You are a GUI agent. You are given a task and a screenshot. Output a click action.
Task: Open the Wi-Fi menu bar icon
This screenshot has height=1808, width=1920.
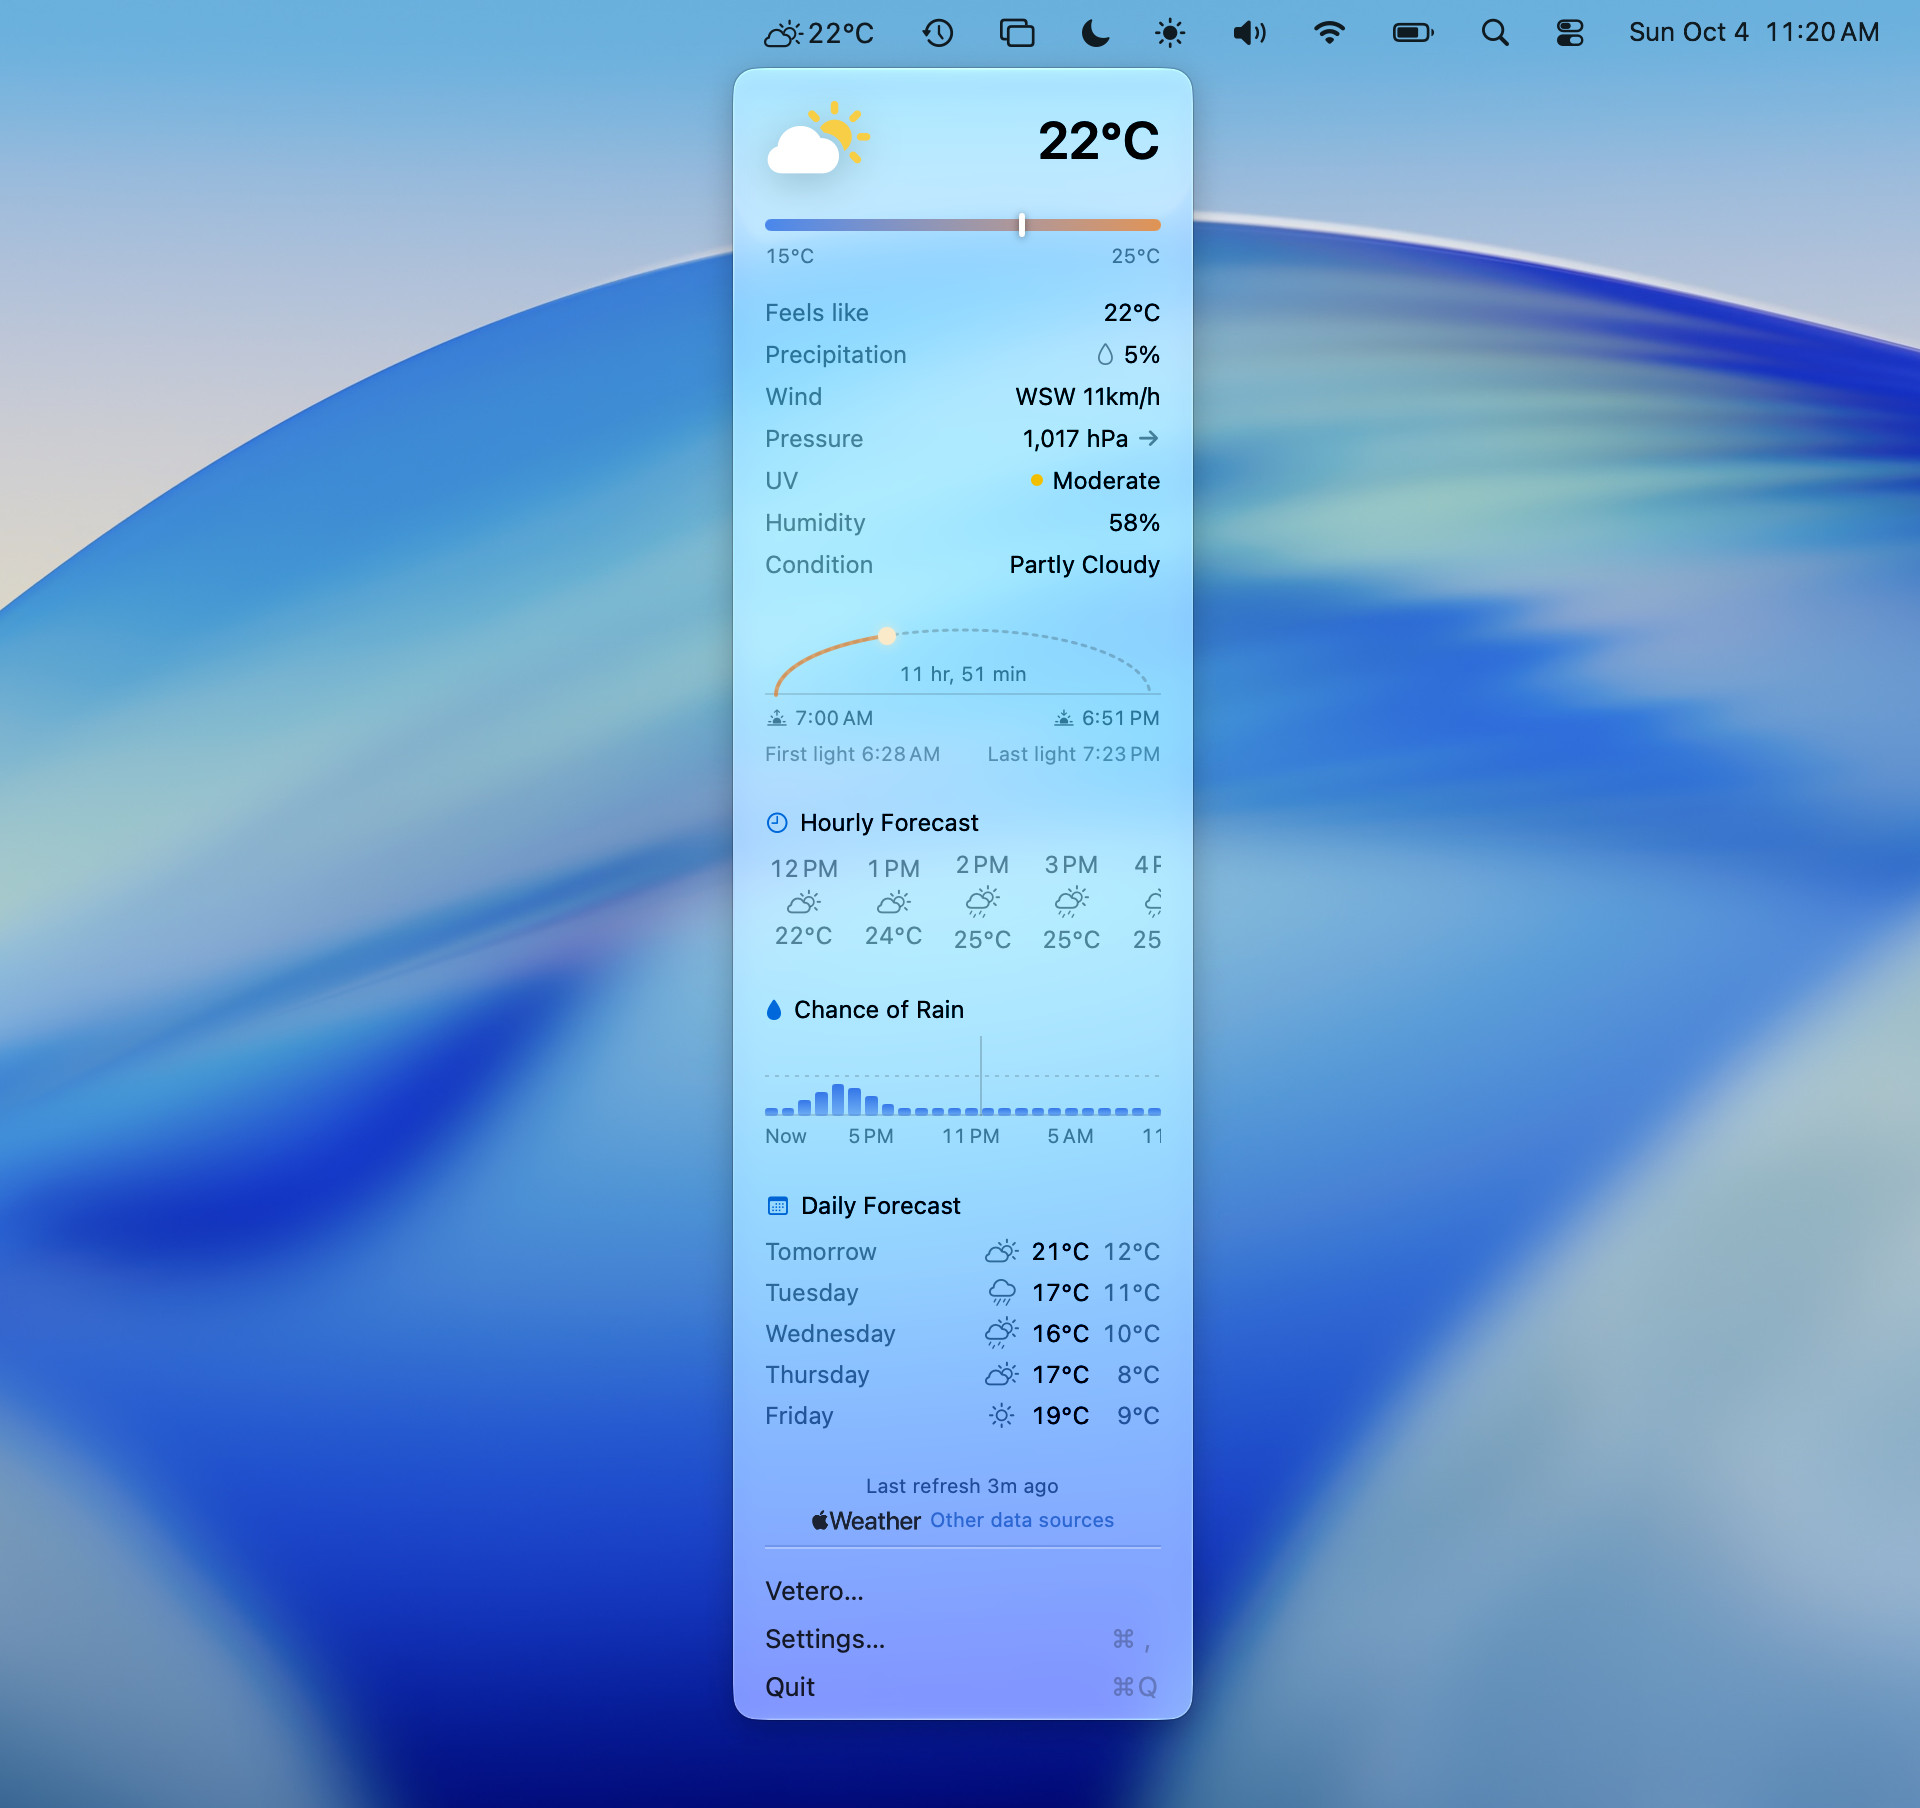1329,33
